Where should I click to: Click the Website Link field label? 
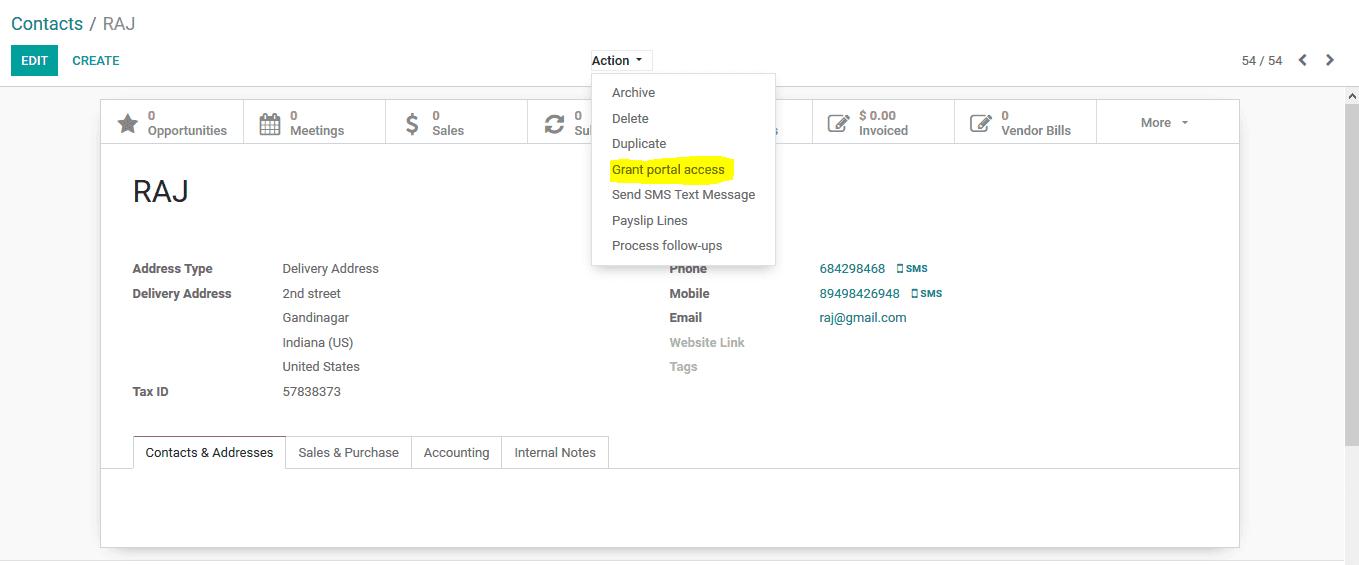point(707,343)
